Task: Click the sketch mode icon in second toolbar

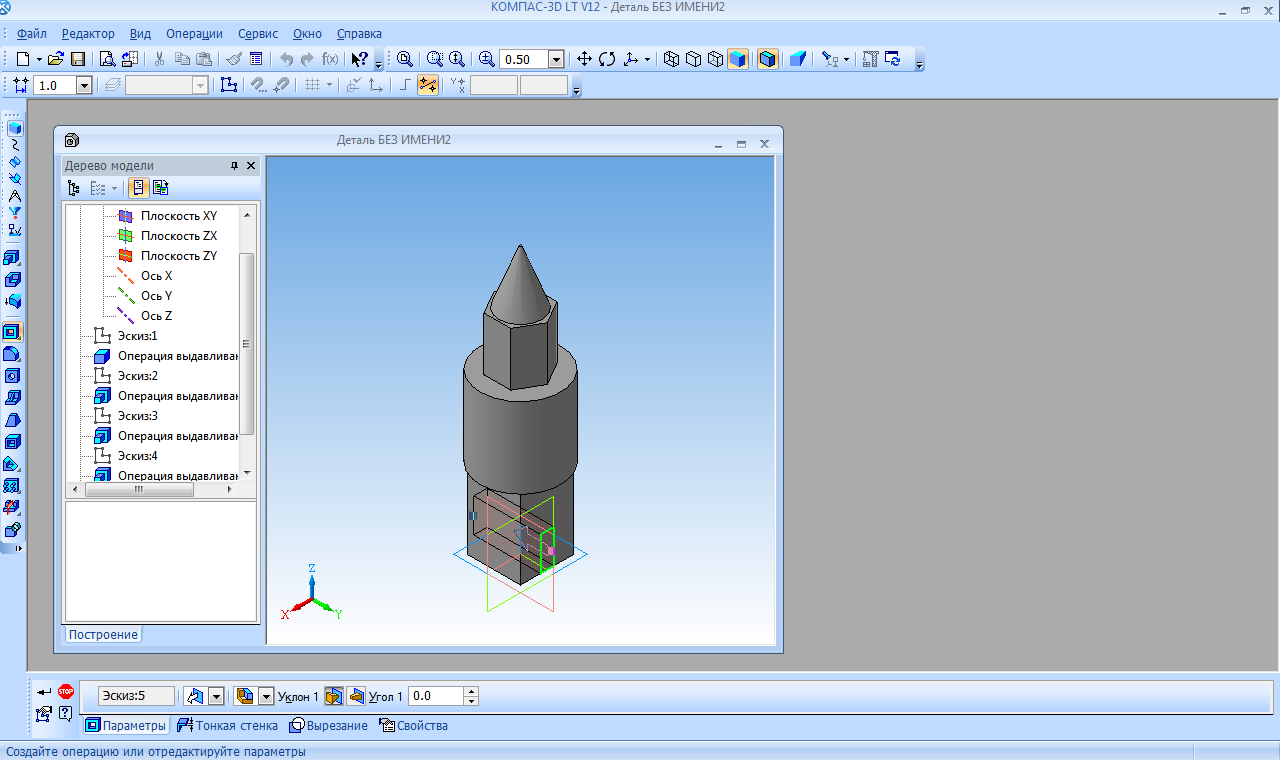Action: point(229,85)
